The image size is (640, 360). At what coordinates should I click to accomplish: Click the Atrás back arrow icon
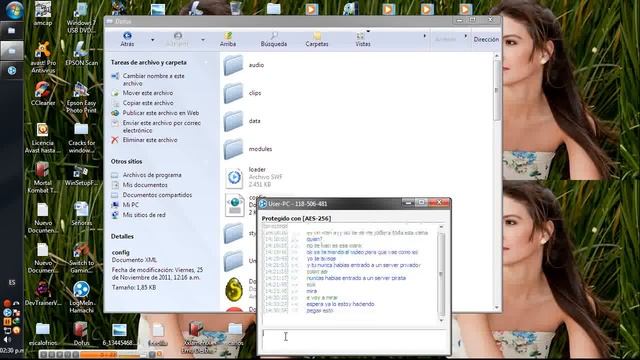coord(127,36)
